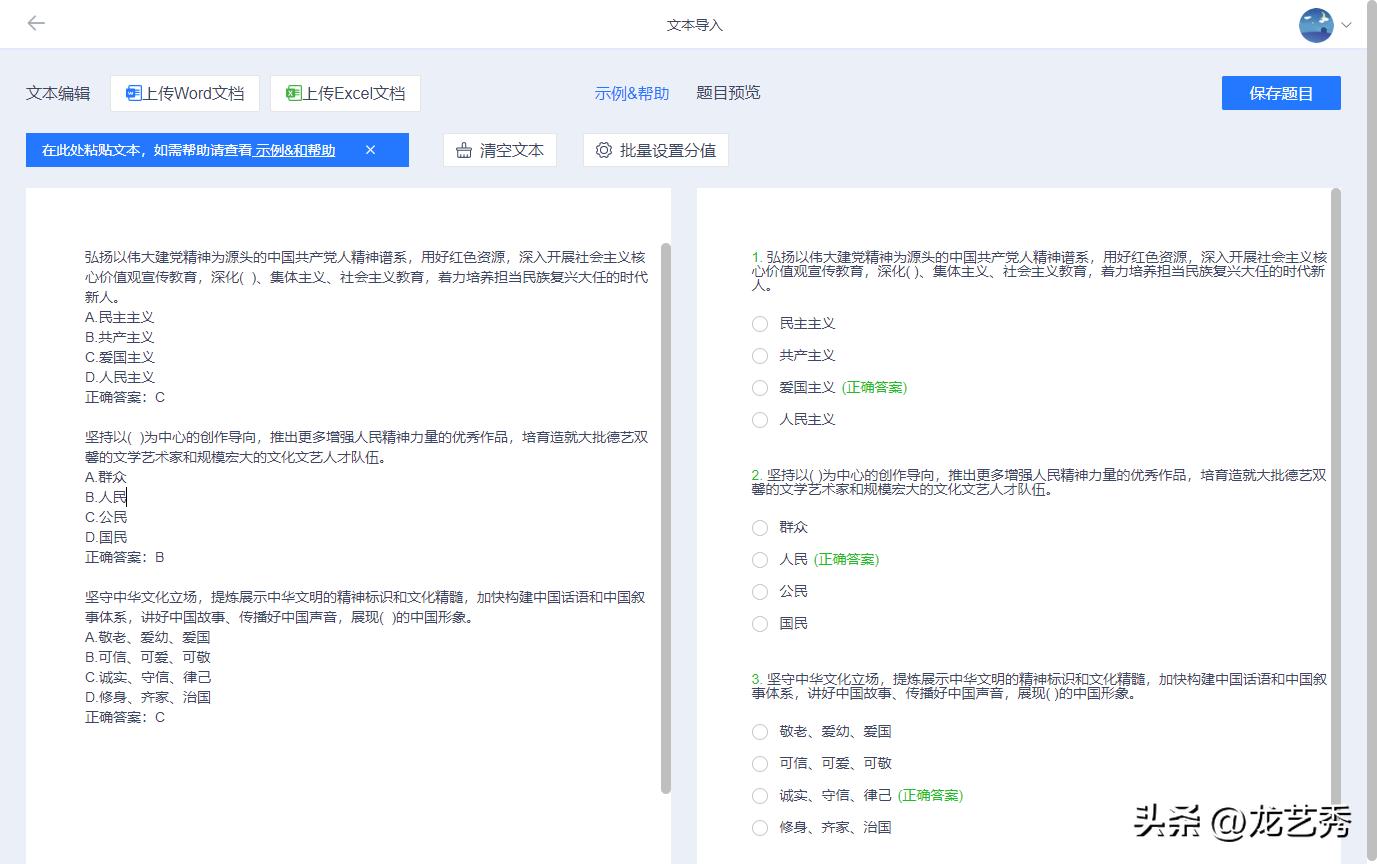Click the Excel document icon on 上传Excel文档 button

click(x=295, y=92)
